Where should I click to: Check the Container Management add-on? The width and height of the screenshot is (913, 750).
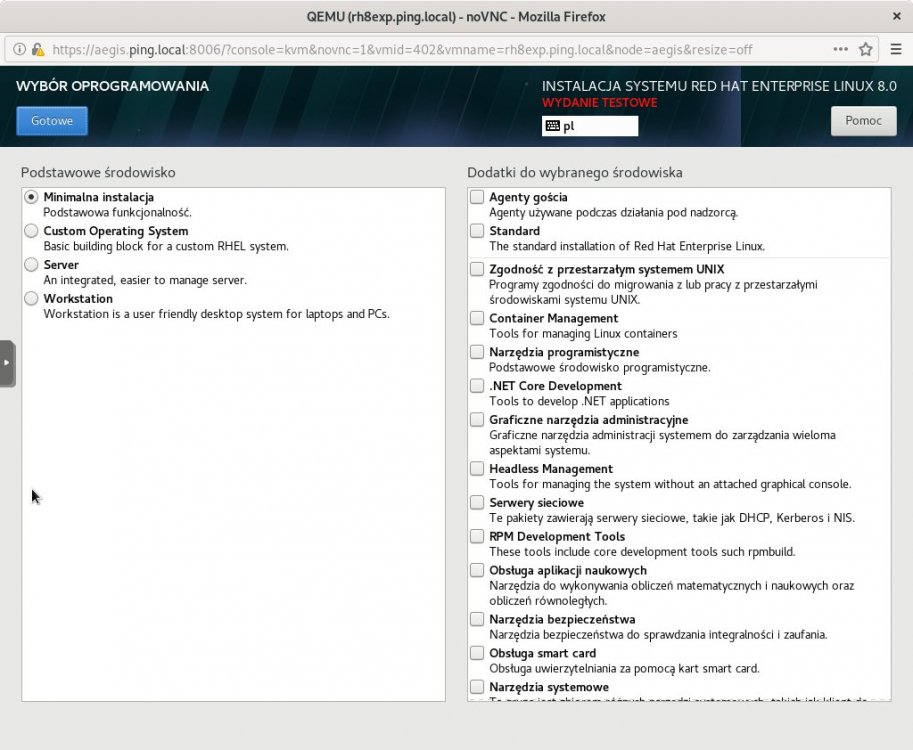[x=477, y=318]
